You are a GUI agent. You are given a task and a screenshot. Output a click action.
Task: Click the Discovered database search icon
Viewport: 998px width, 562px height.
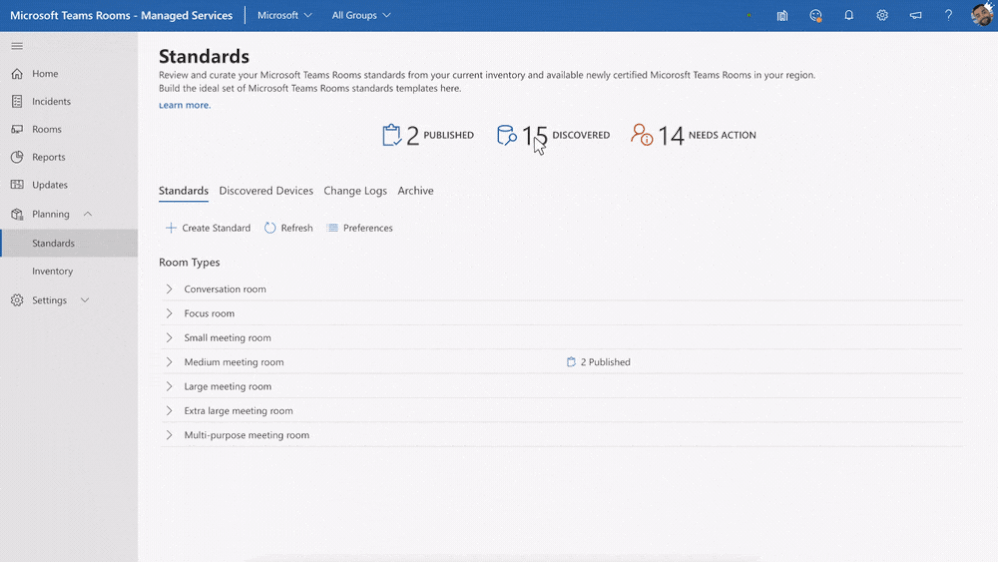[507, 135]
